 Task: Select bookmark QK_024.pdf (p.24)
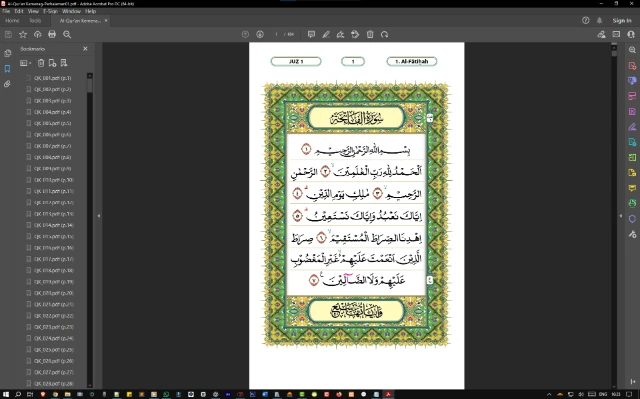[54, 338]
